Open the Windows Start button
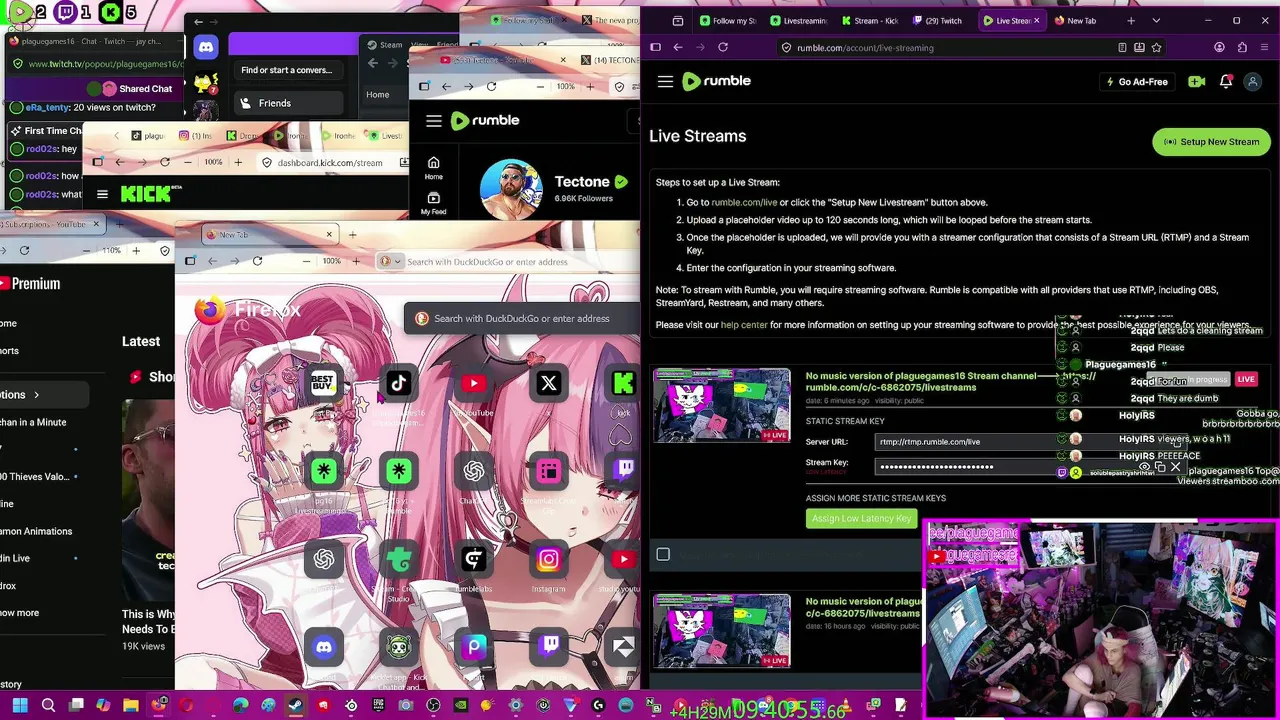 coord(20,706)
